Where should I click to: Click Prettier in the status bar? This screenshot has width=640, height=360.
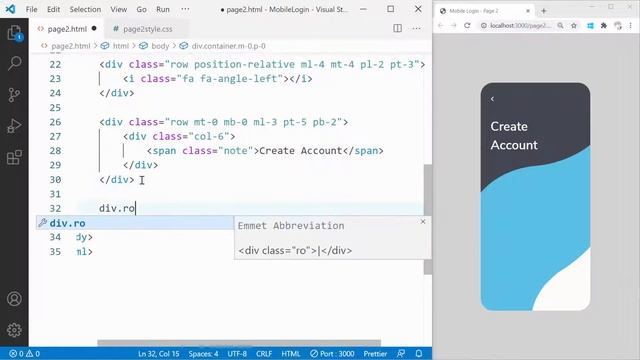pyautogui.click(x=375, y=353)
